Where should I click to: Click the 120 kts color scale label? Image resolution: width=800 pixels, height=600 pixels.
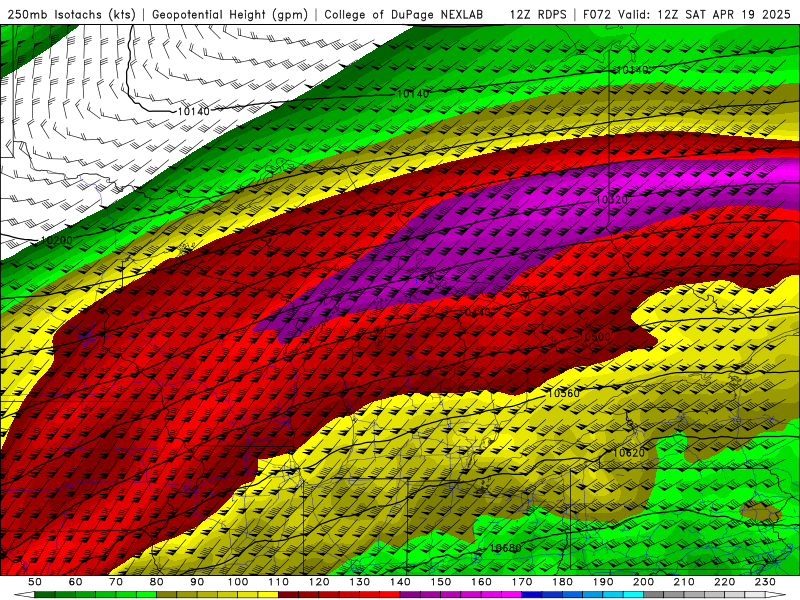click(319, 582)
